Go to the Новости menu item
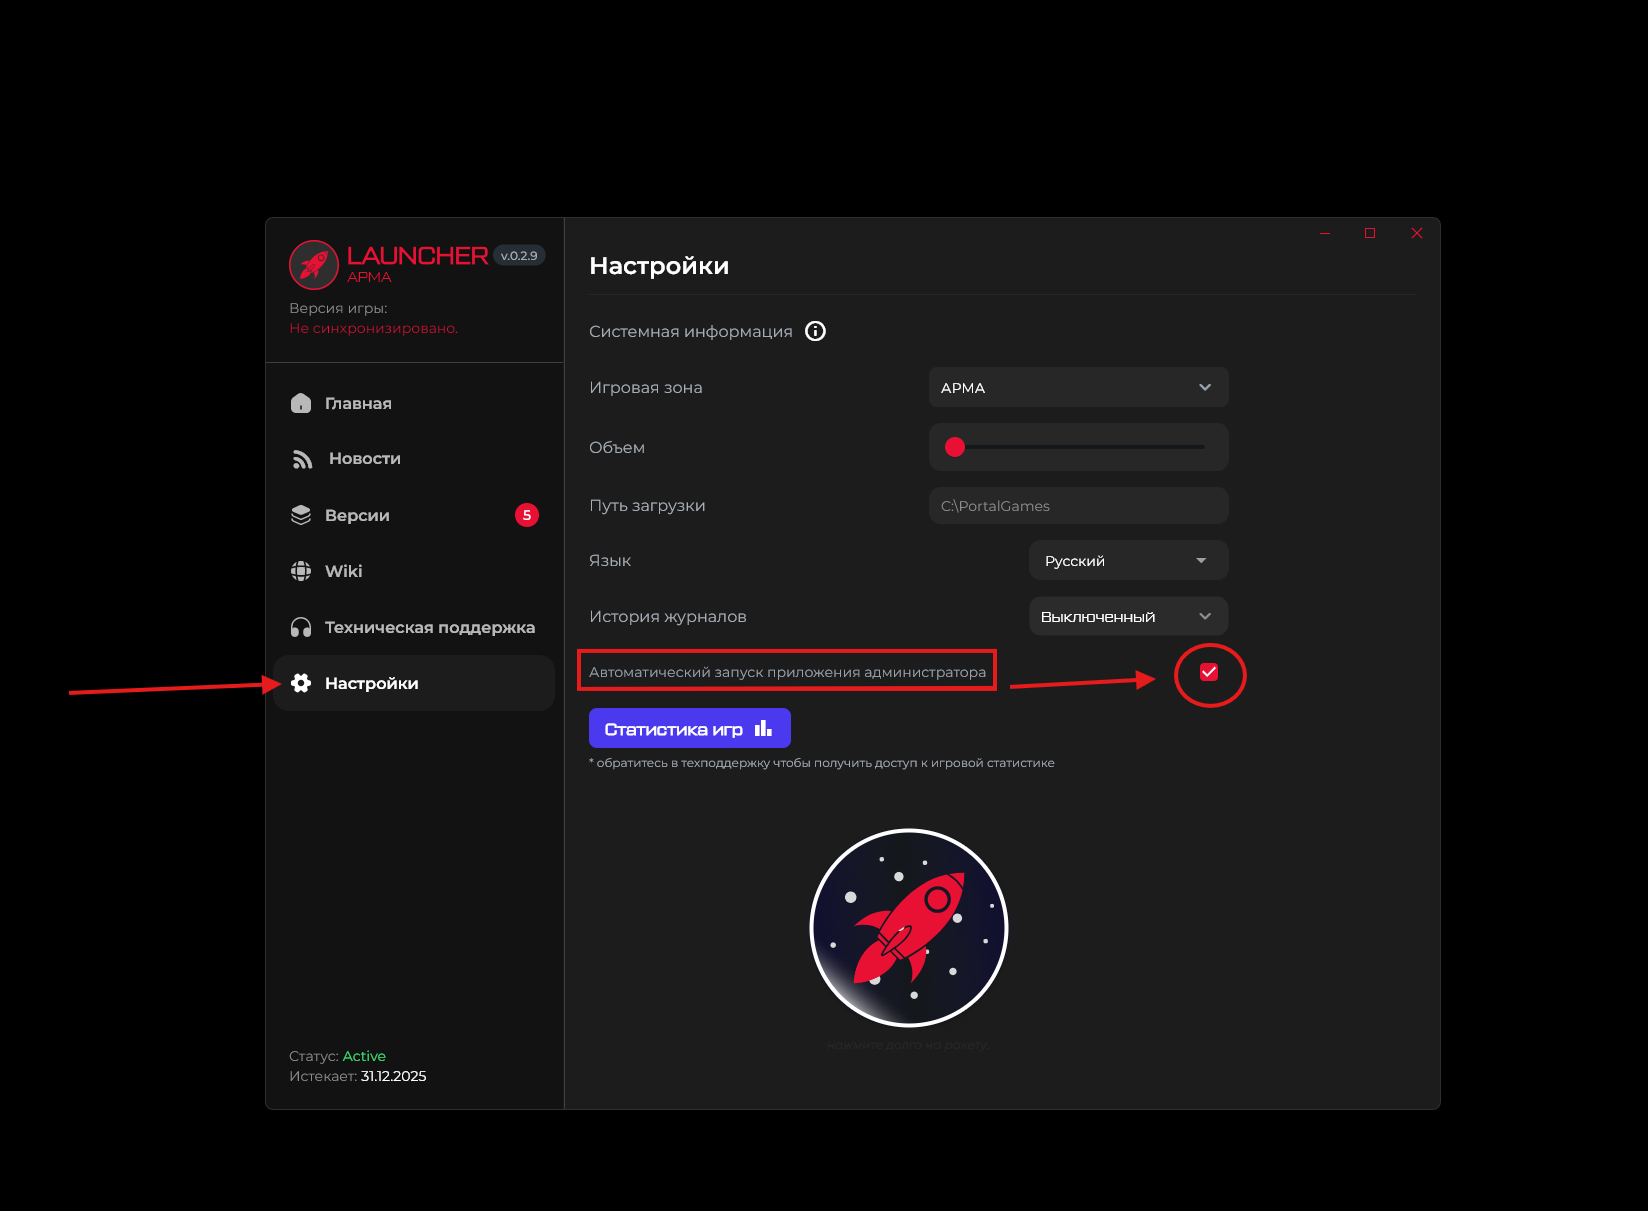 tap(364, 459)
